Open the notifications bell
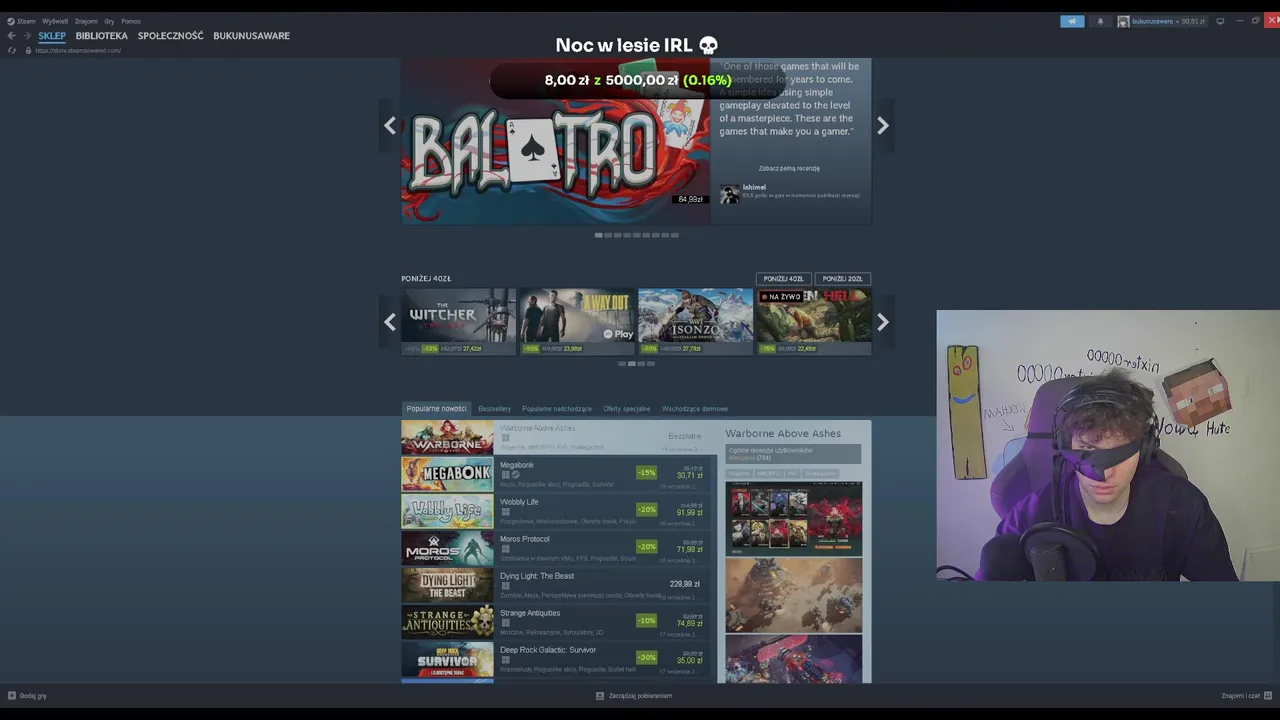Image resolution: width=1280 pixels, height=720 pixels. [1100, 21]
